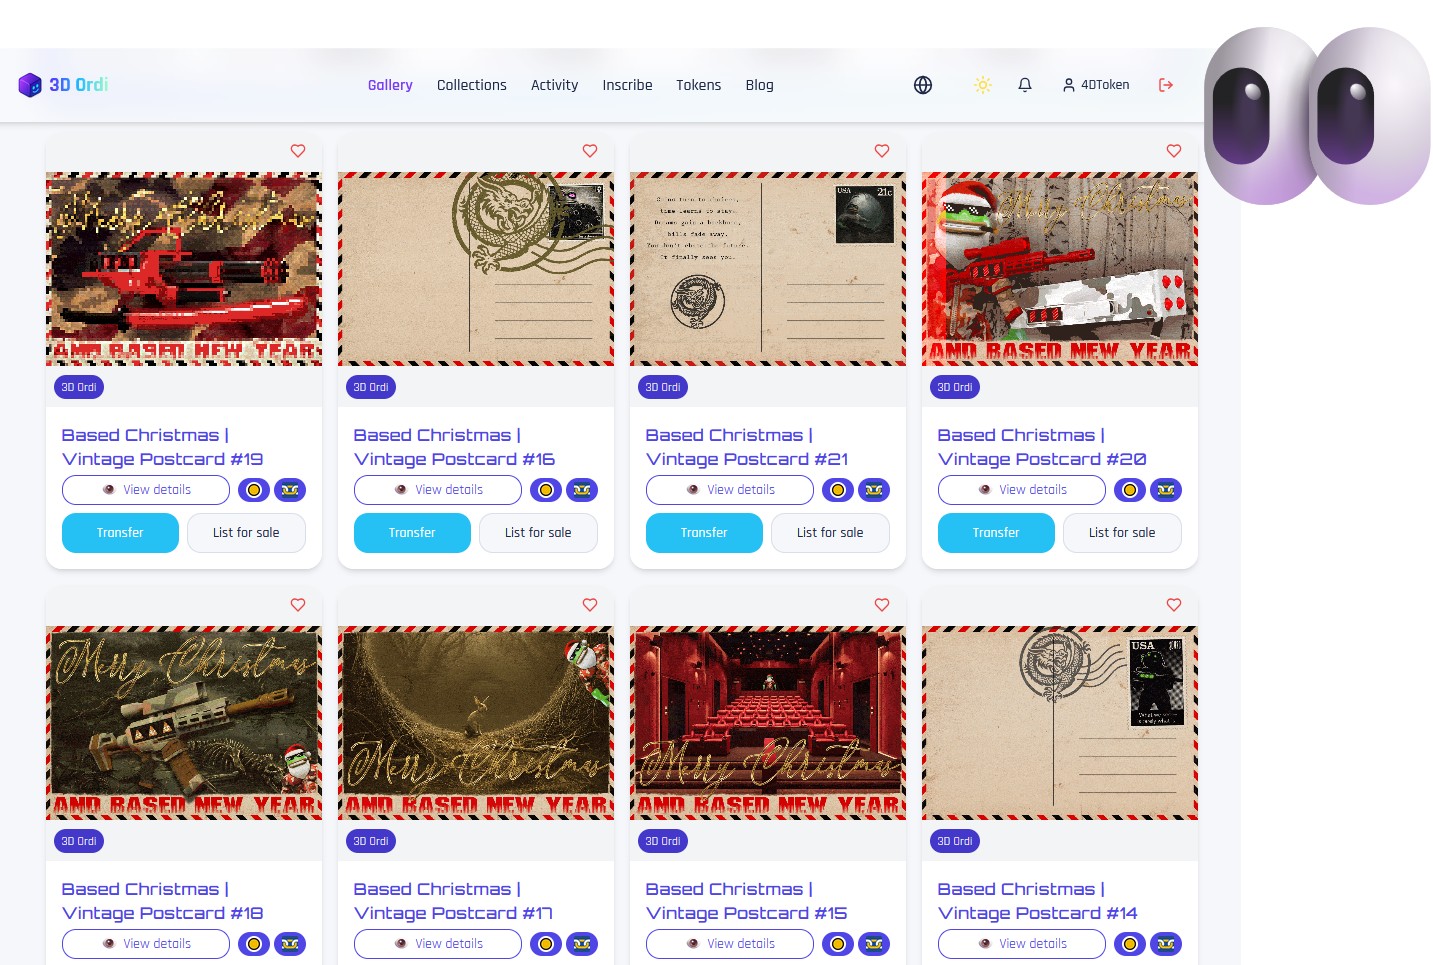View details of Postcard #18

(x=146, y=944)
